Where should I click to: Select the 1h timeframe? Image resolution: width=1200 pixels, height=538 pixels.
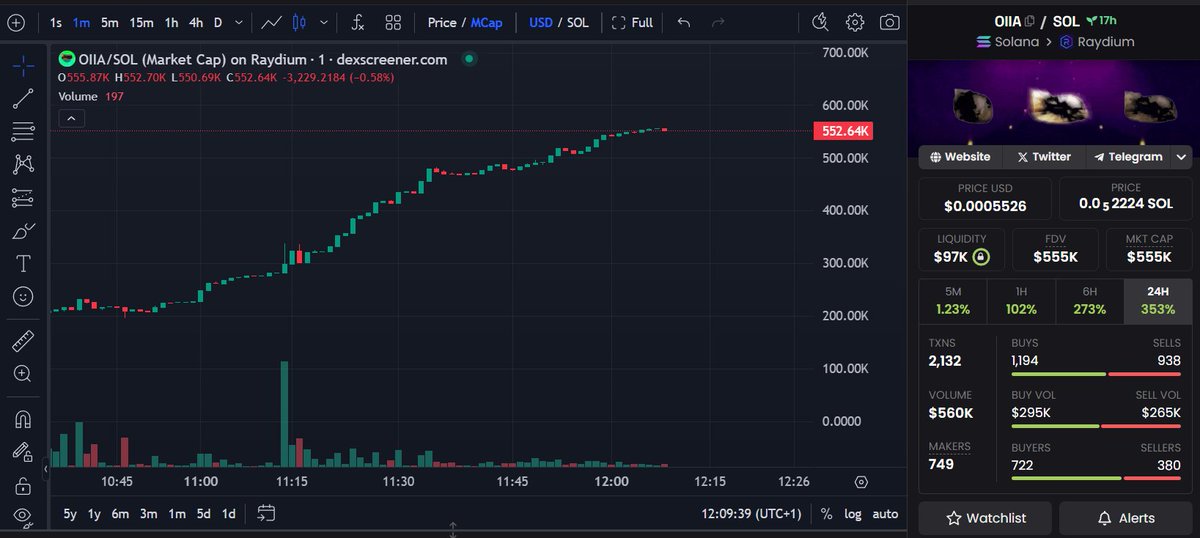172,22
